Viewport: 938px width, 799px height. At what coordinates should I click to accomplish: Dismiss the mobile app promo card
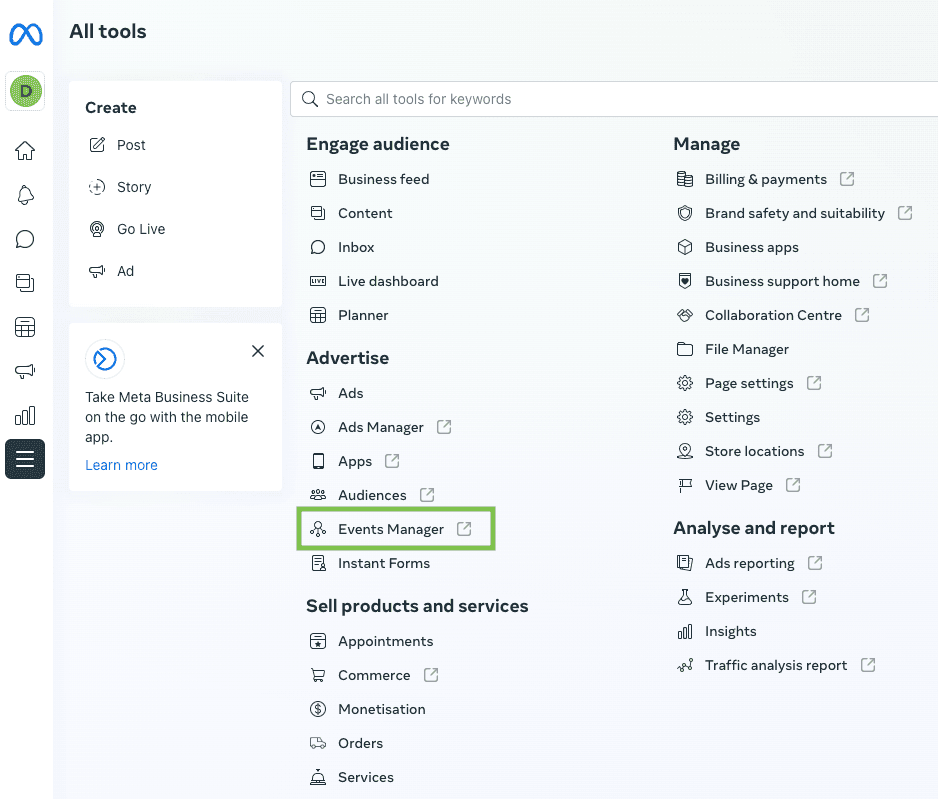(x=258, y=351)
